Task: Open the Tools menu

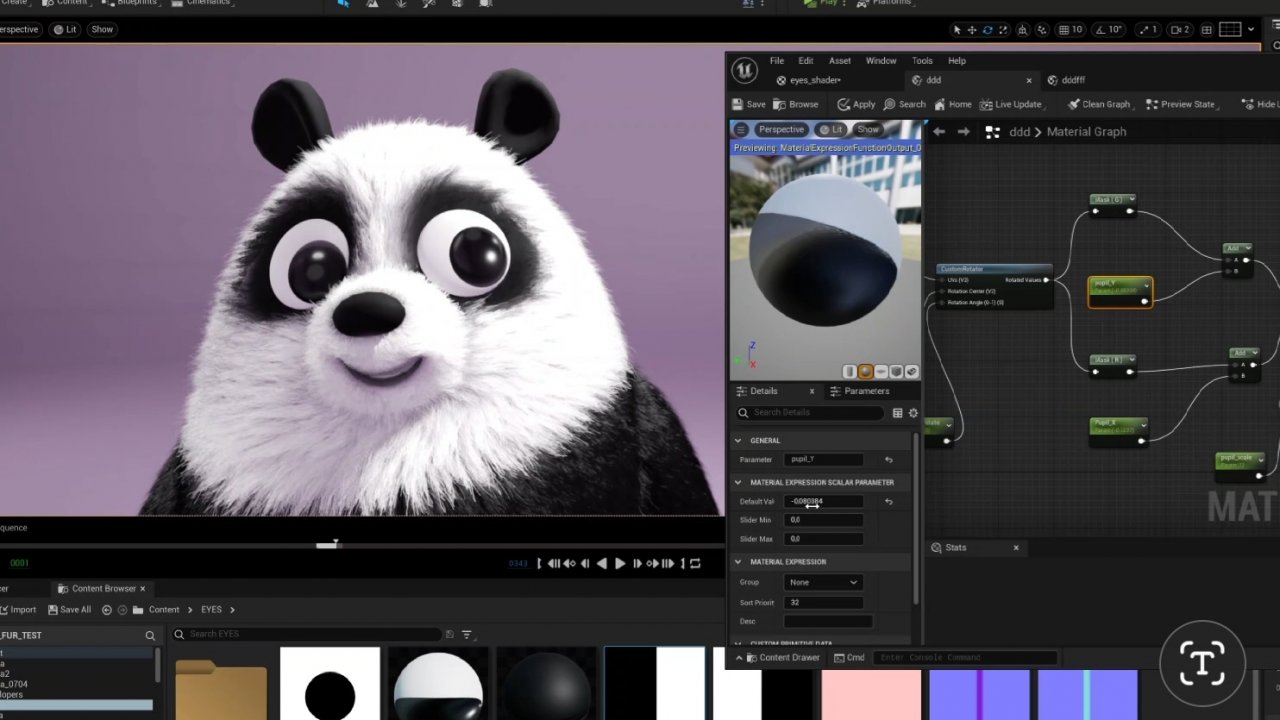Action: (x=922, y=61)
